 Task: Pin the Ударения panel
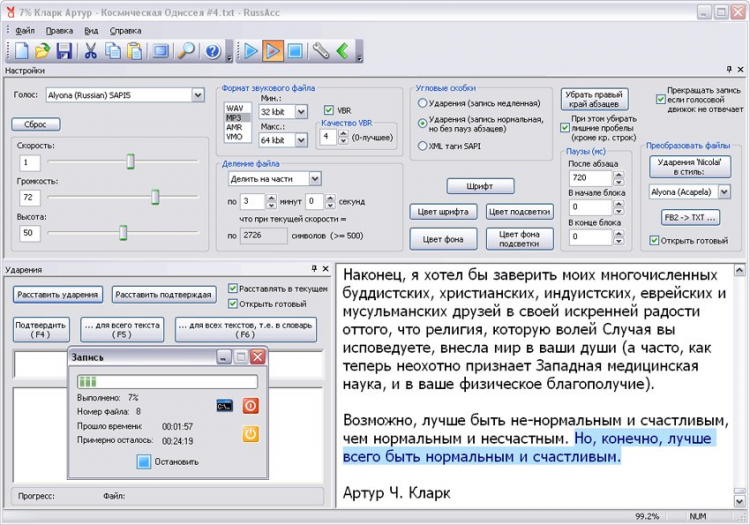click(314, 269)
